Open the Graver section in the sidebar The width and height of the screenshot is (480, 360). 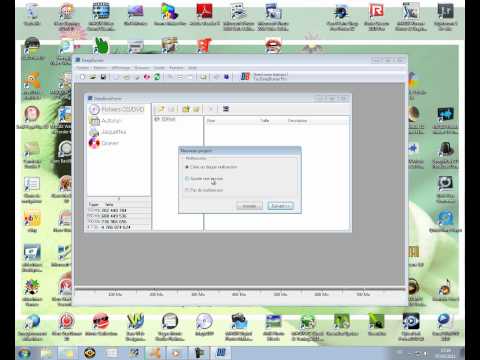click(104, 143)
